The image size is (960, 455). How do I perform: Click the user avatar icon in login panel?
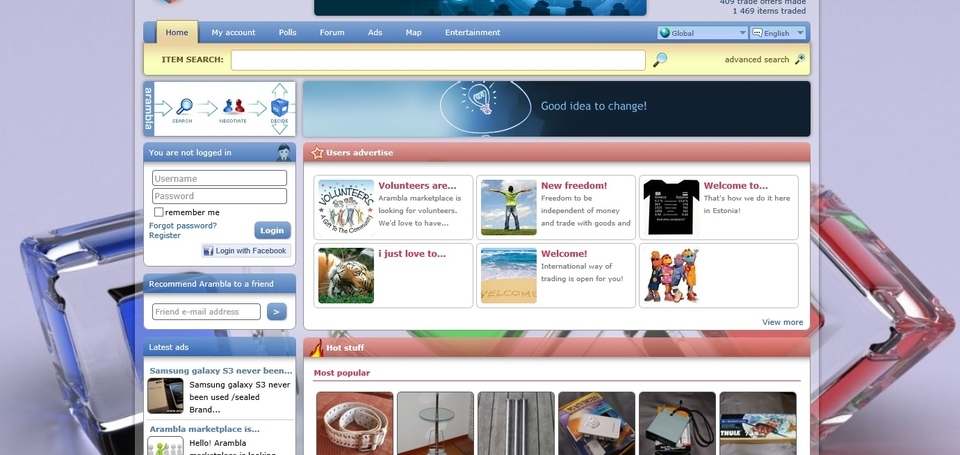tap(283, 152)
